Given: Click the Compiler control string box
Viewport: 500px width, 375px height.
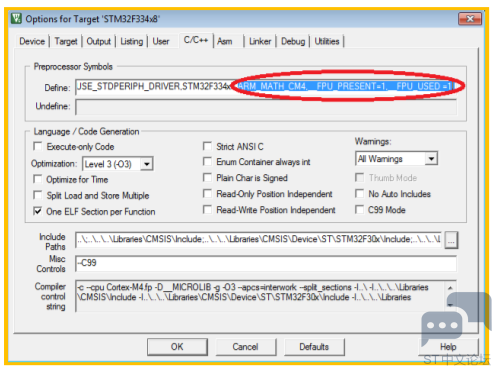Looking at the screenshot, I should tap(261, 296).
